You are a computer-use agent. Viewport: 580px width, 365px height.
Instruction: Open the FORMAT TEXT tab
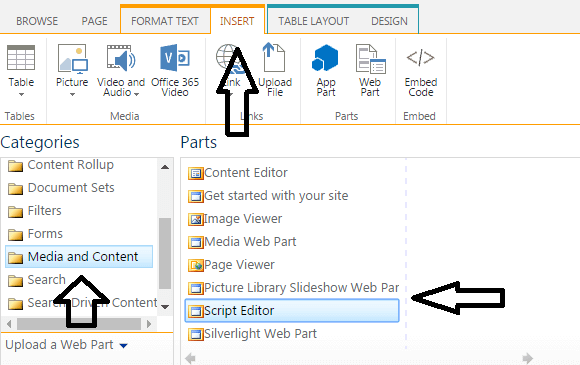tap(165, 21)
